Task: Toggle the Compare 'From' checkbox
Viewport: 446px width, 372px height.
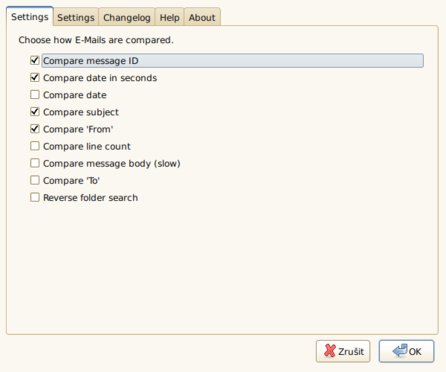Action: 35,129
